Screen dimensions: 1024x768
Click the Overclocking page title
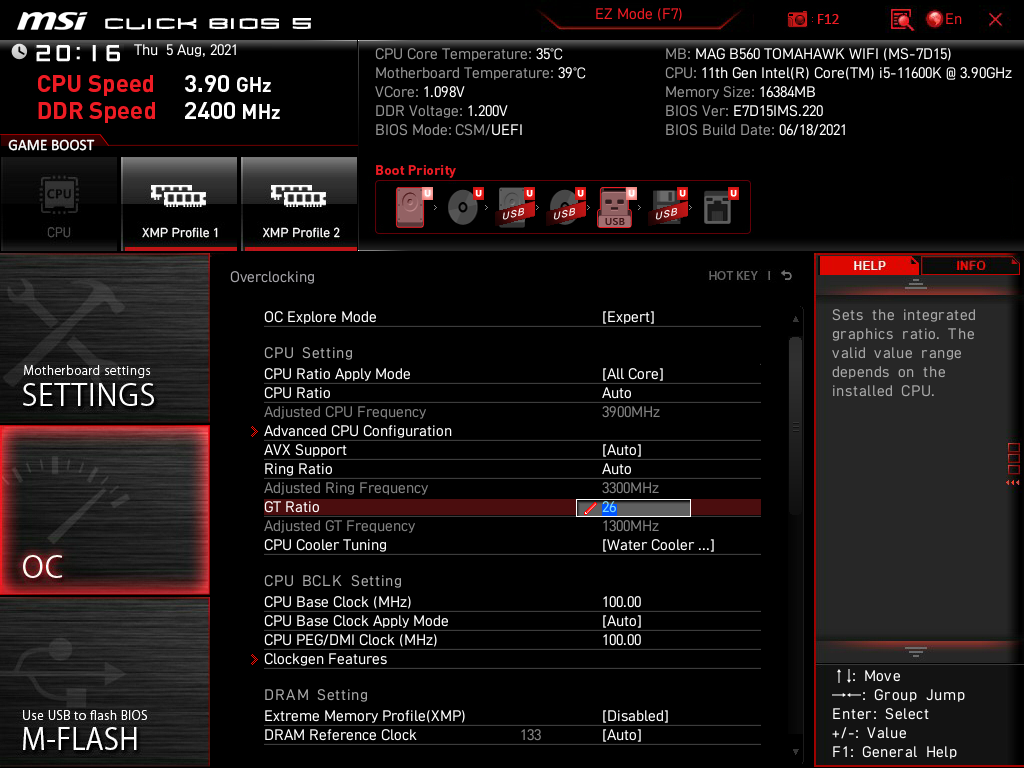(272, 277)
